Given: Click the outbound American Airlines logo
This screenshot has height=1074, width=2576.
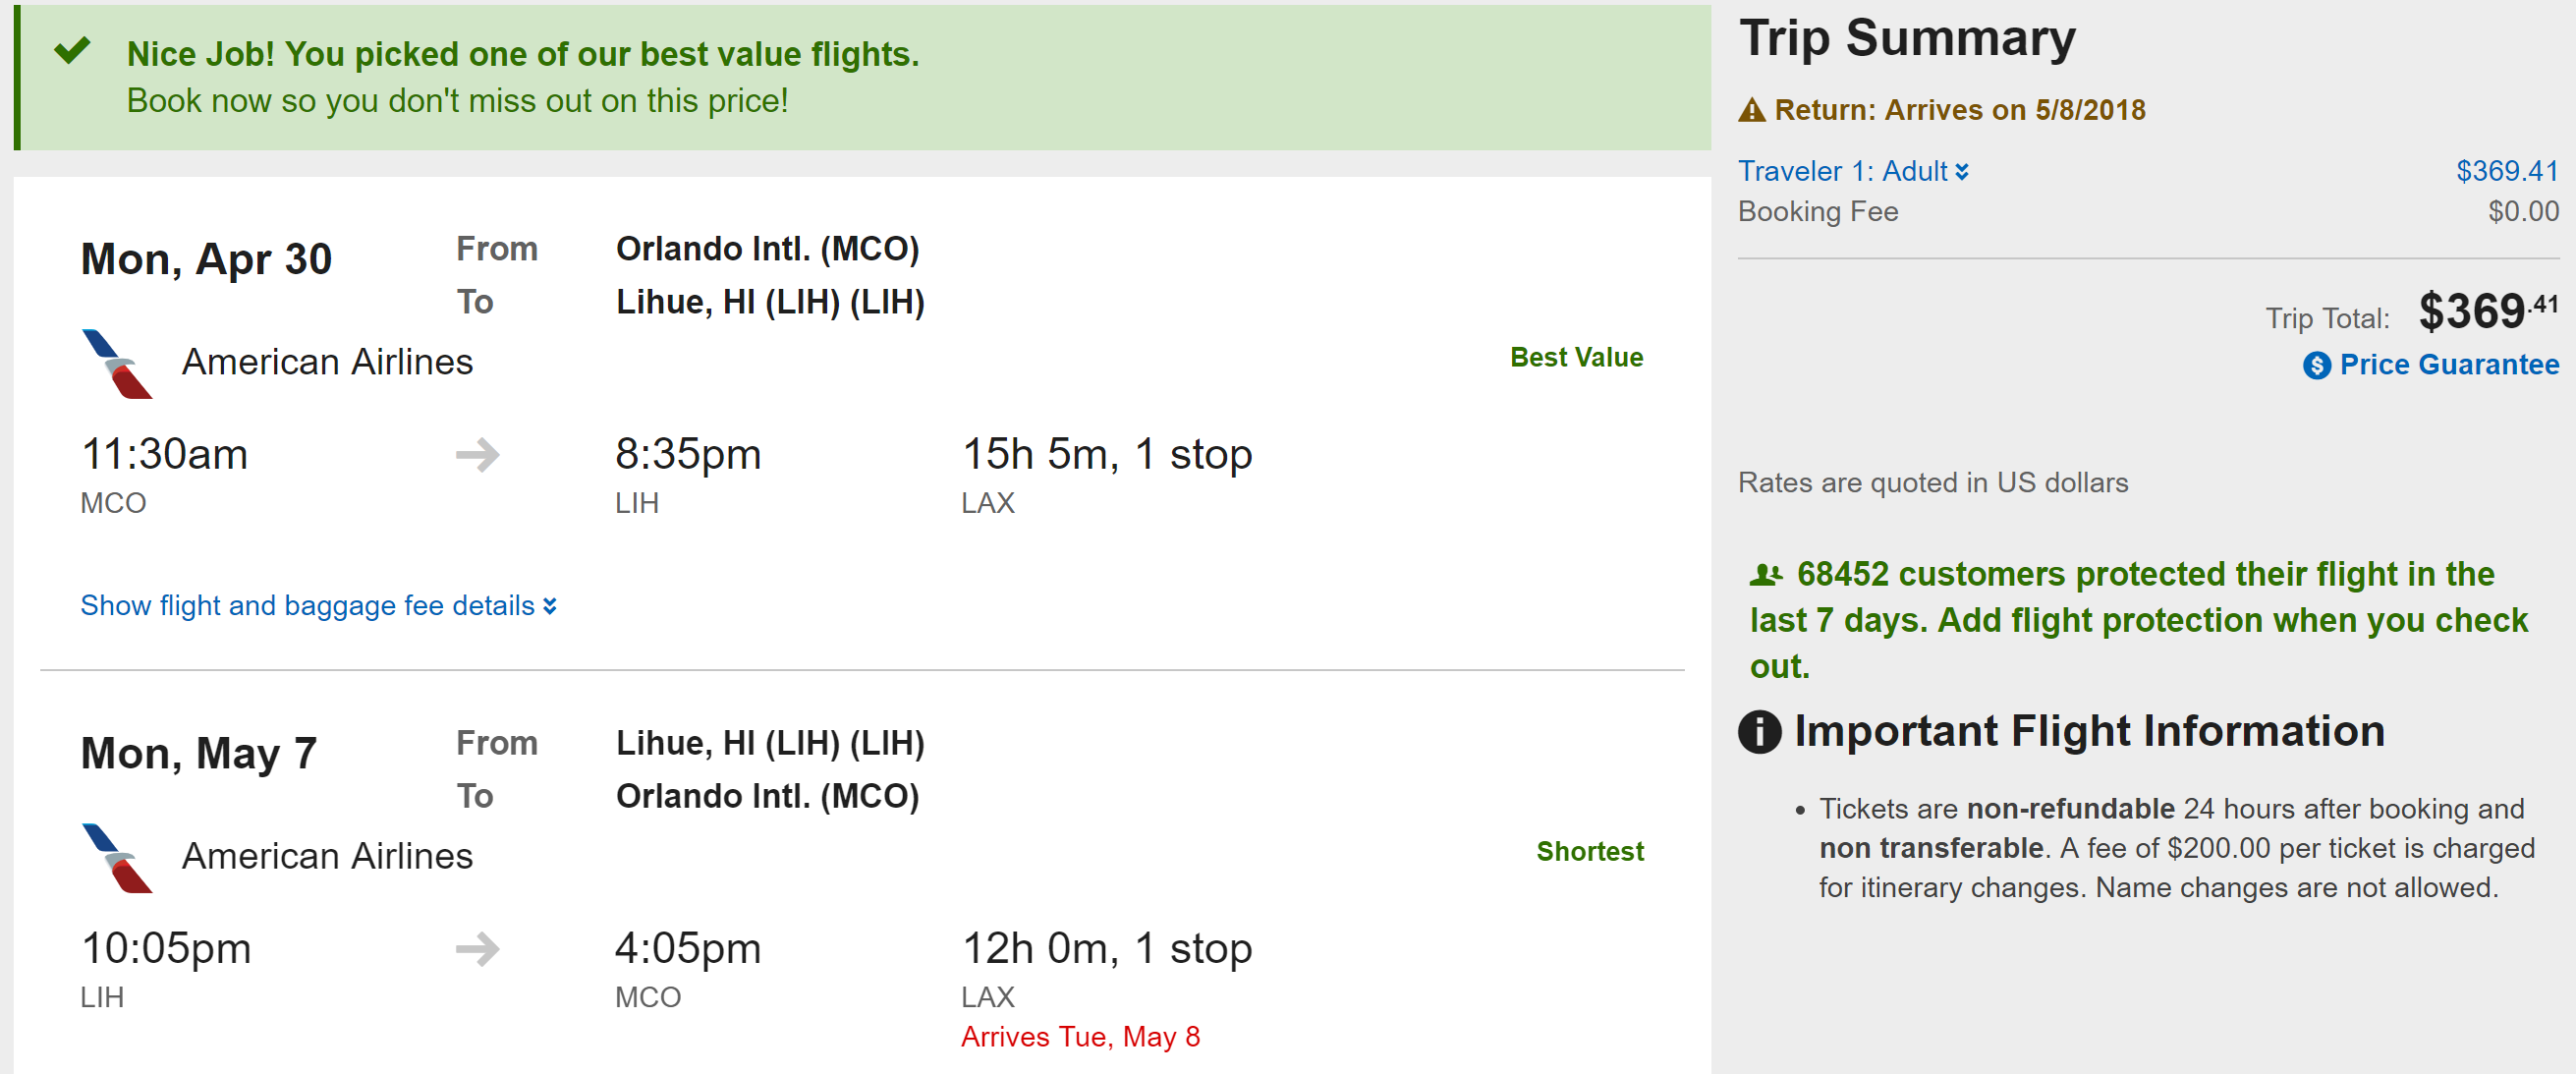Looking at the screenshot, I should pyautogui.click(x=117, y=363).
